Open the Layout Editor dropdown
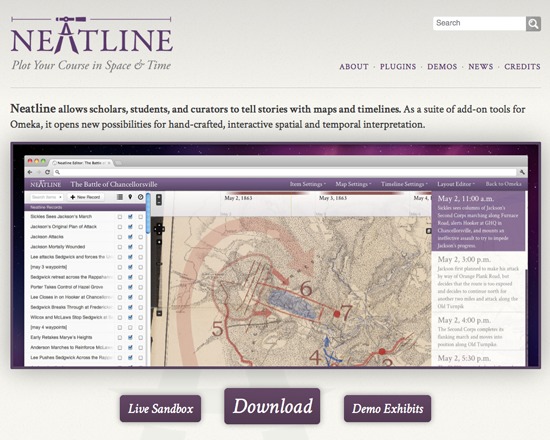This screenshot has height=440, width=550. pyautogui.click(x=456, y=184)
